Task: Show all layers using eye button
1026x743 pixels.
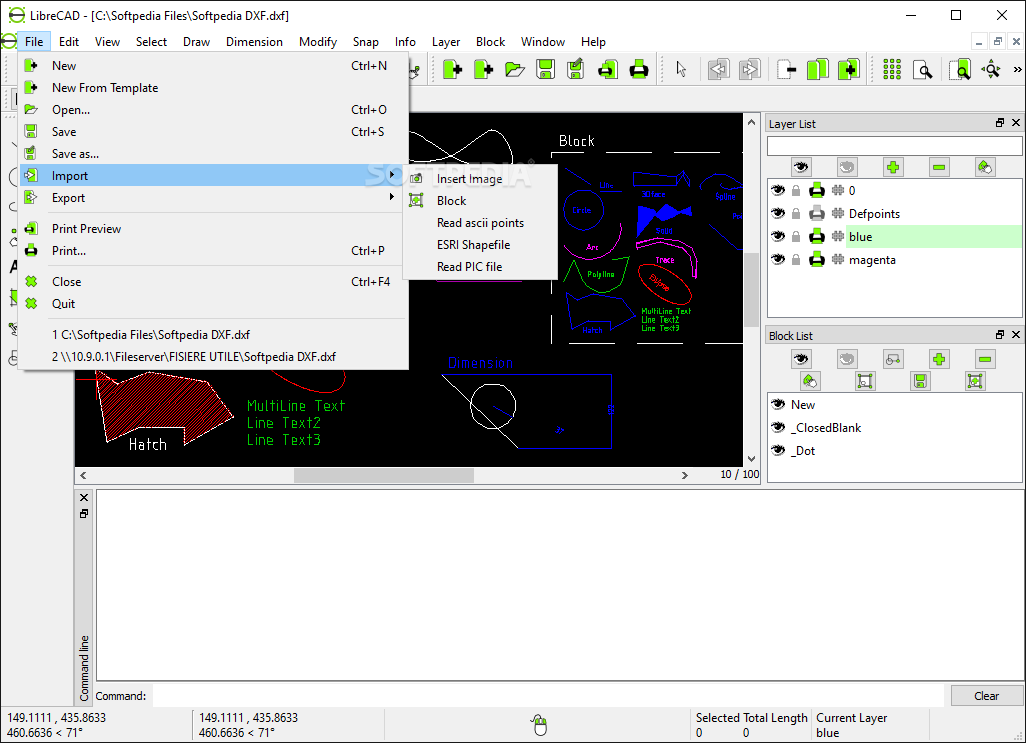Action: tap(801, 167)
